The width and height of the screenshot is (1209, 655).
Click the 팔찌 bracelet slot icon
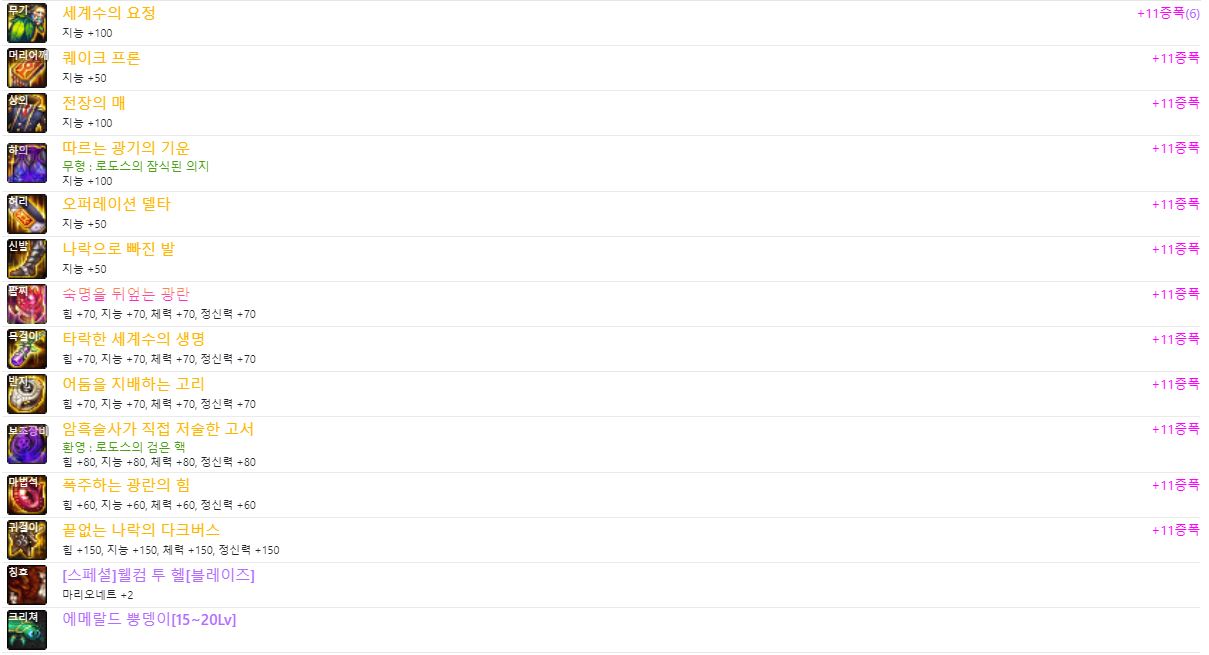(27, 304)
